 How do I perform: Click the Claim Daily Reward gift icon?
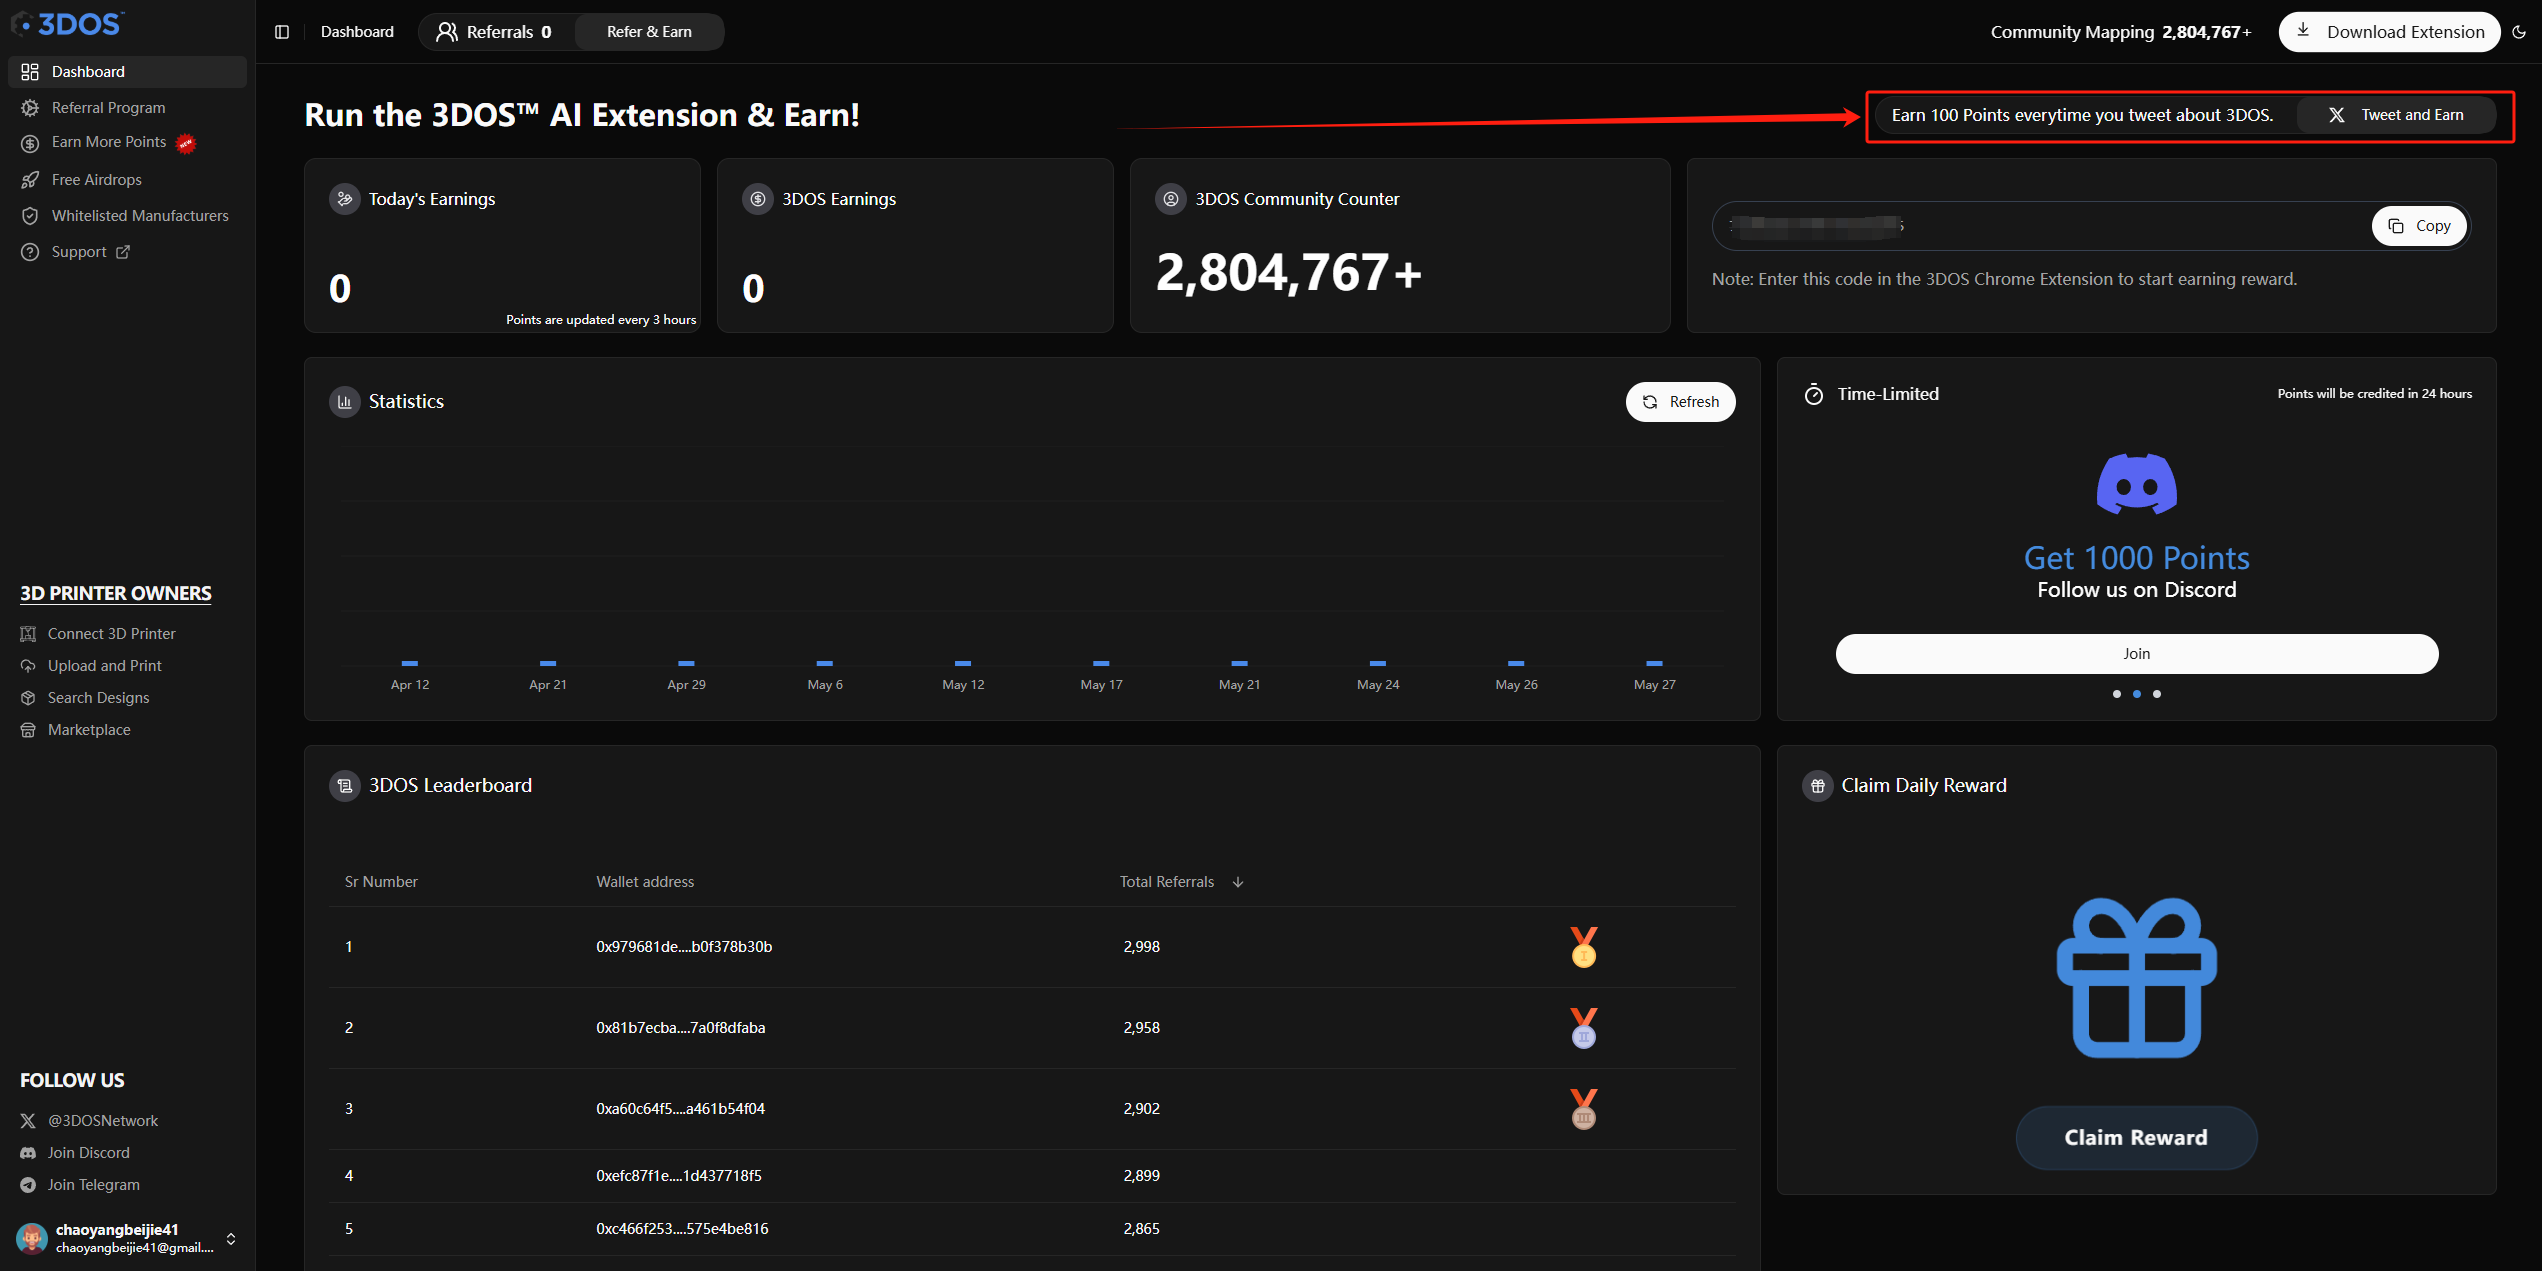1818,786
